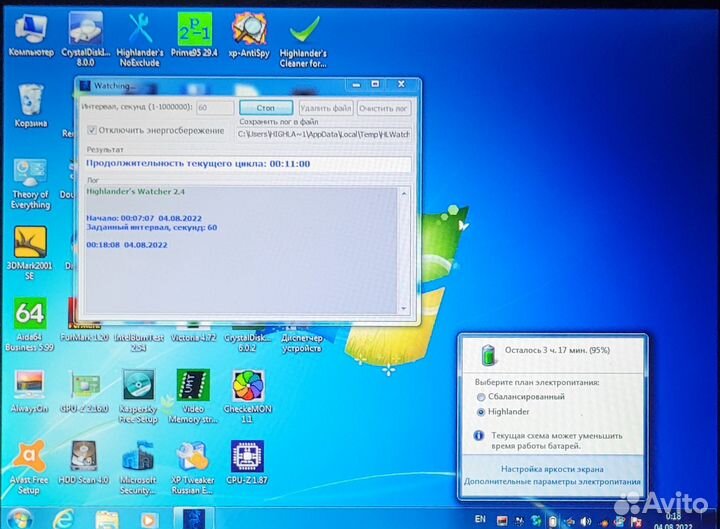This screenshot has width=720, height=529.
Task: Click Заданный интервал, секунд: 60 log line
Action: pos(152,227)
